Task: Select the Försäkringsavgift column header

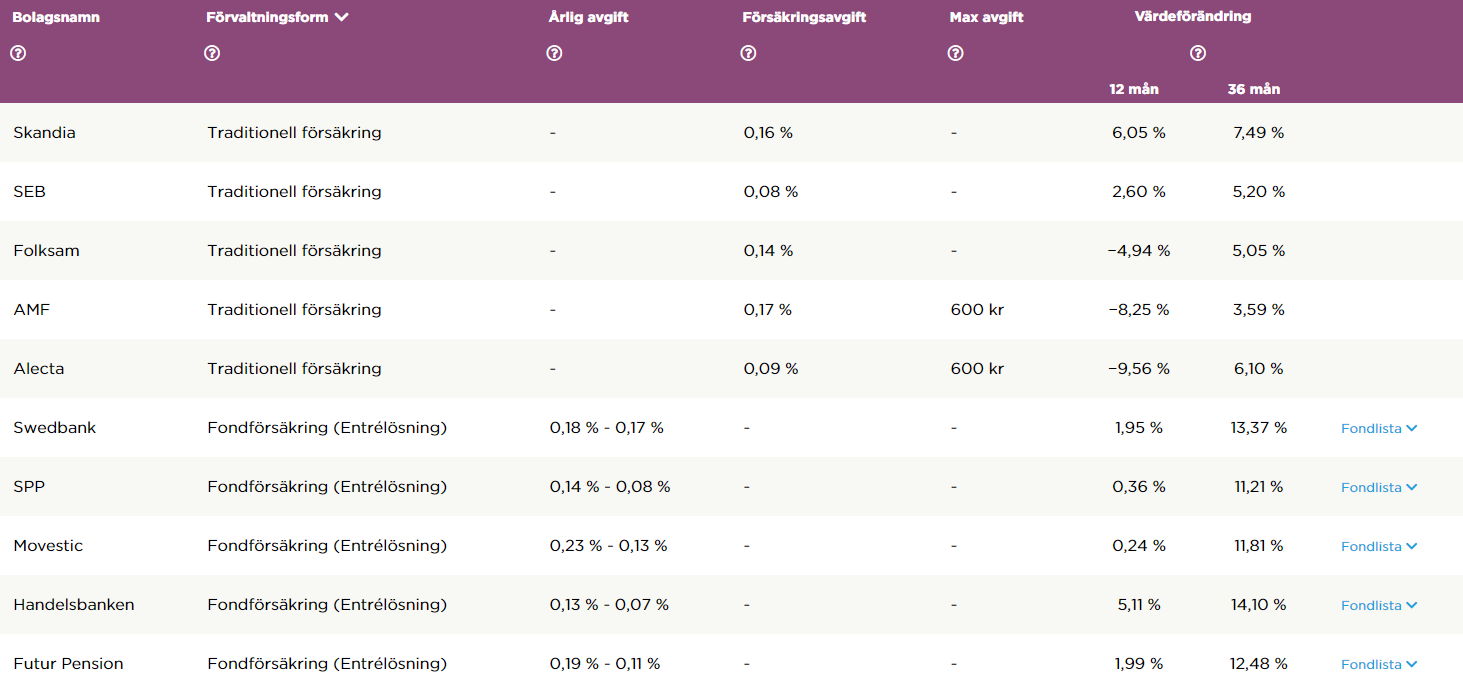Action: 804,17
